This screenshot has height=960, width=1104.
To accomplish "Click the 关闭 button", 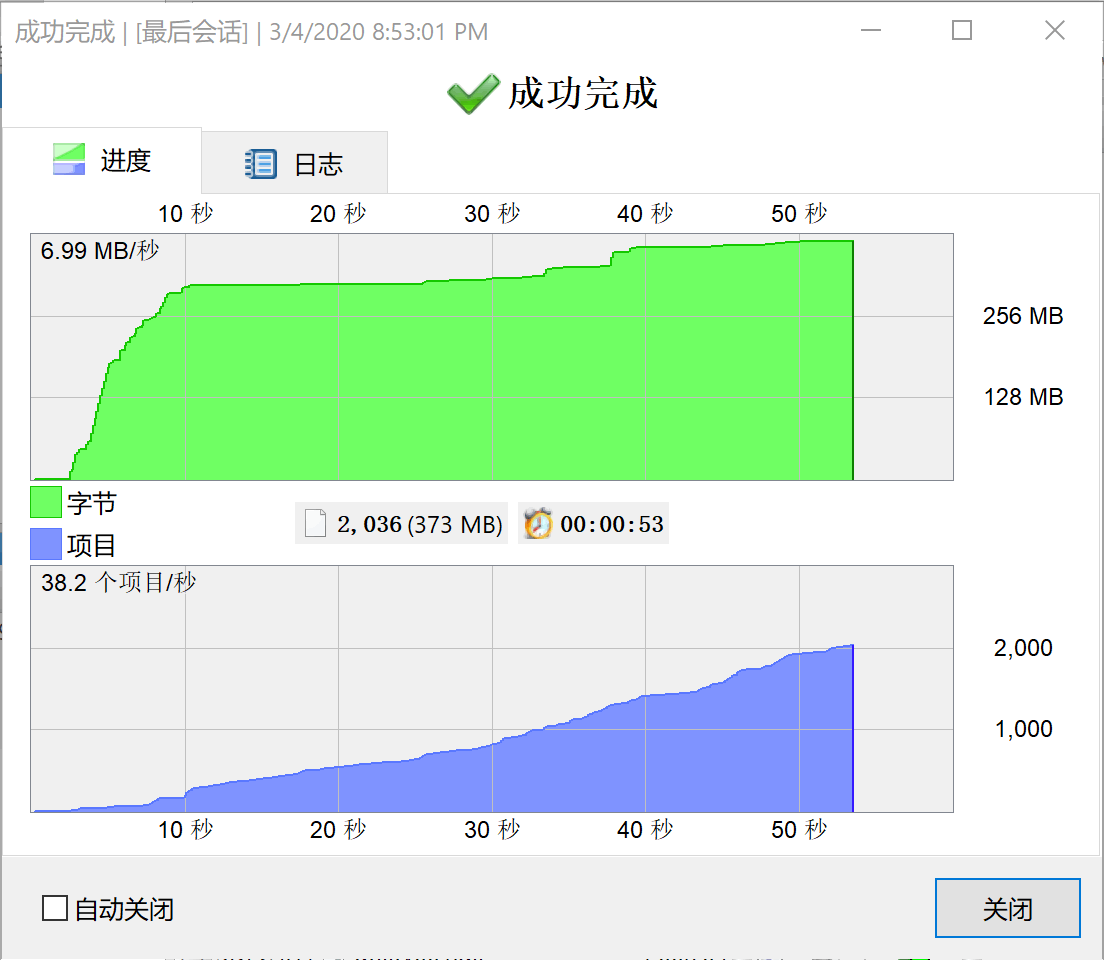I will (1008, 908).
